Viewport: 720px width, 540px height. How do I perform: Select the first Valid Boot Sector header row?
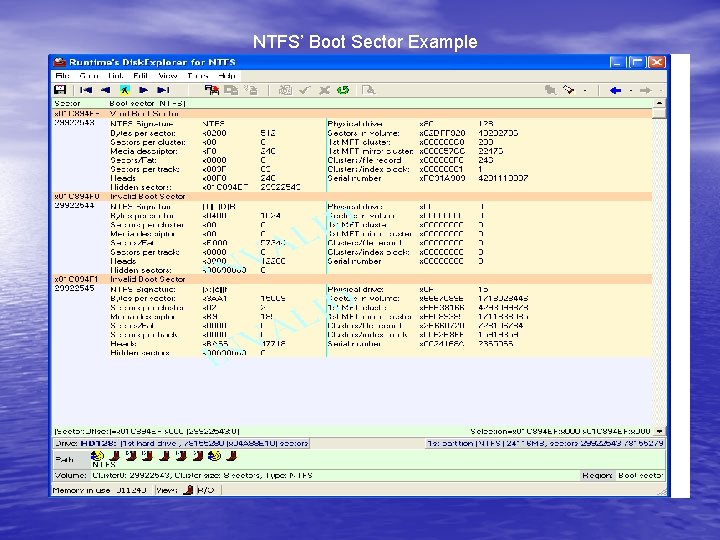pyautogui.click(x=145, y=114)
